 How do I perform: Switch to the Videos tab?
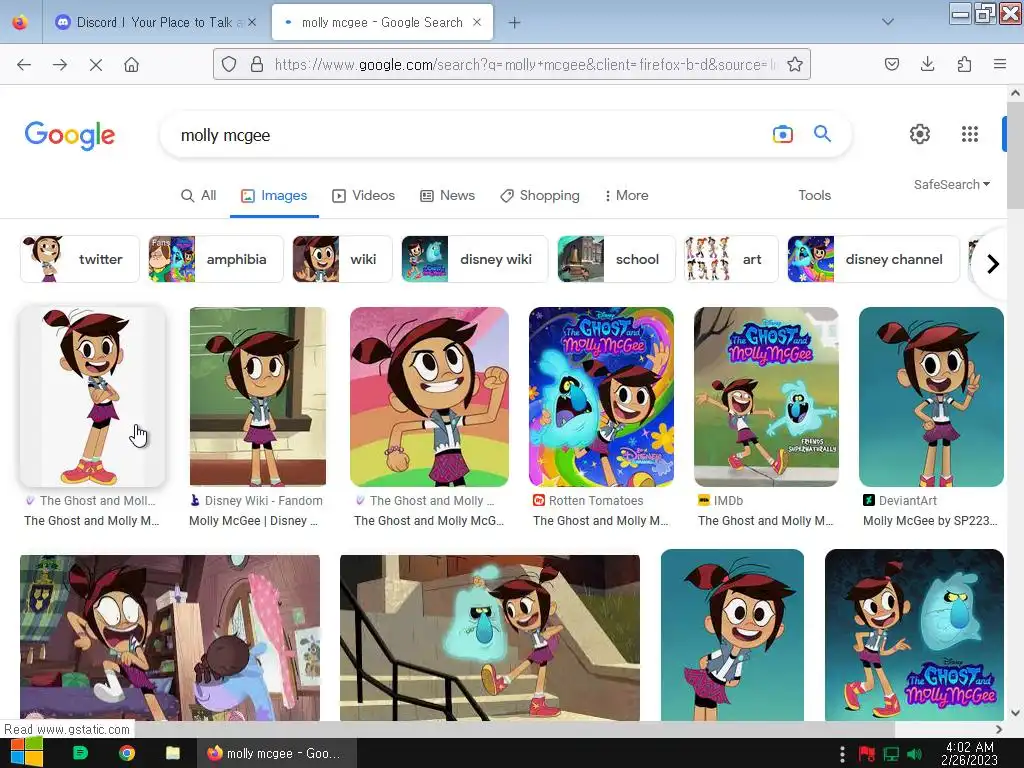364,195
